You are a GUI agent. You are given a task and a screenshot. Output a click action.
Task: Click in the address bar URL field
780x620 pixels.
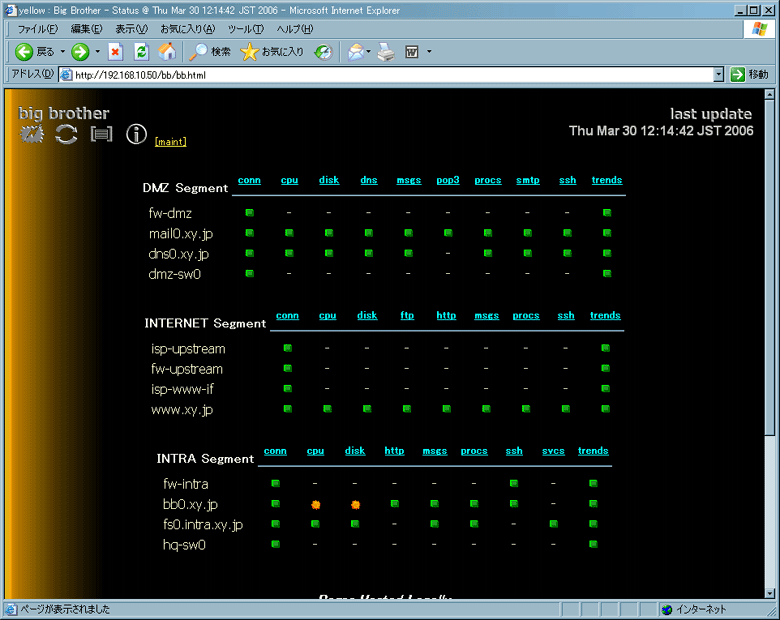(390, 75)
